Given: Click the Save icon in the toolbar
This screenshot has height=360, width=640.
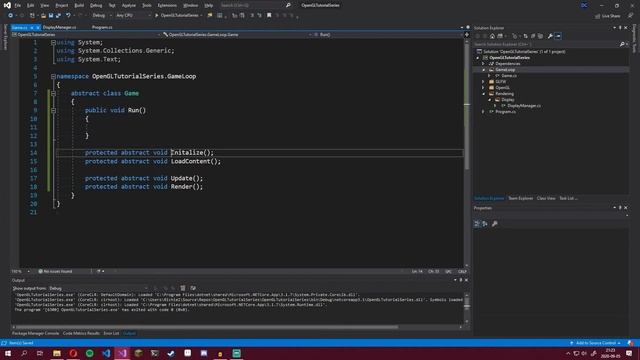Looking at the screenshot, I should coord(51,16).
